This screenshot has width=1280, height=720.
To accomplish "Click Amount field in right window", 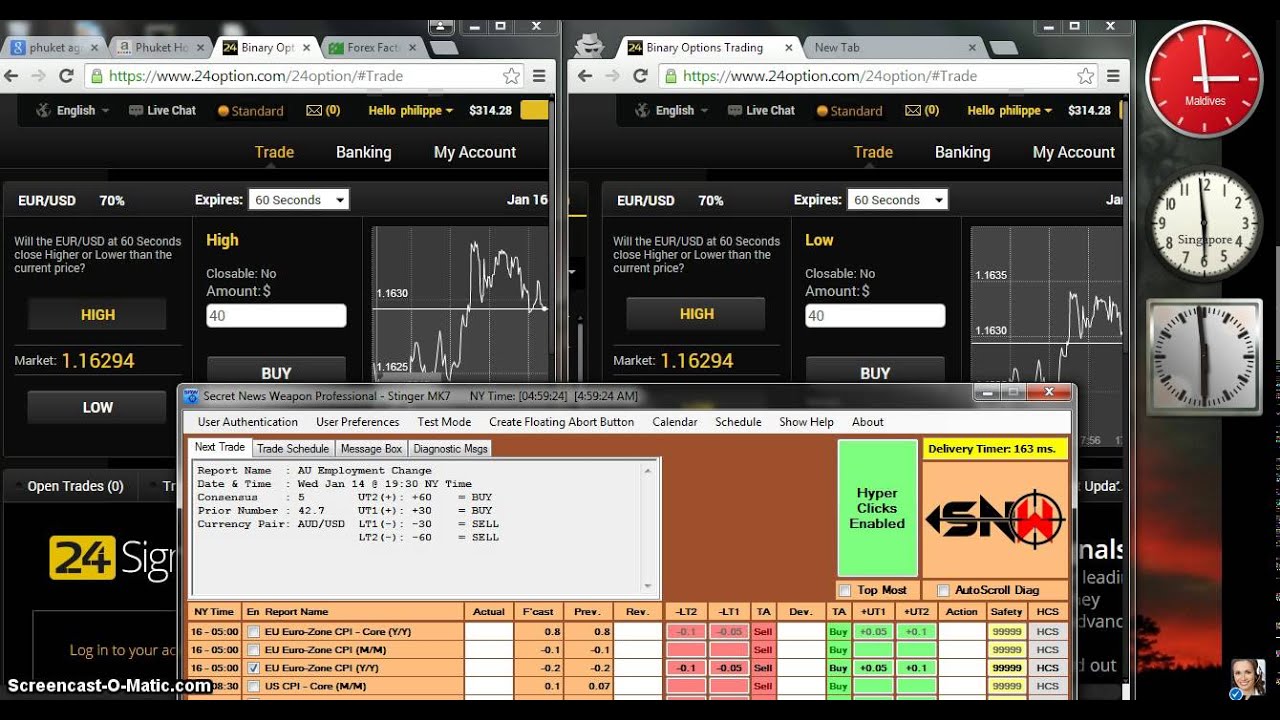I will pyautogui.click(x=875, y=316).
